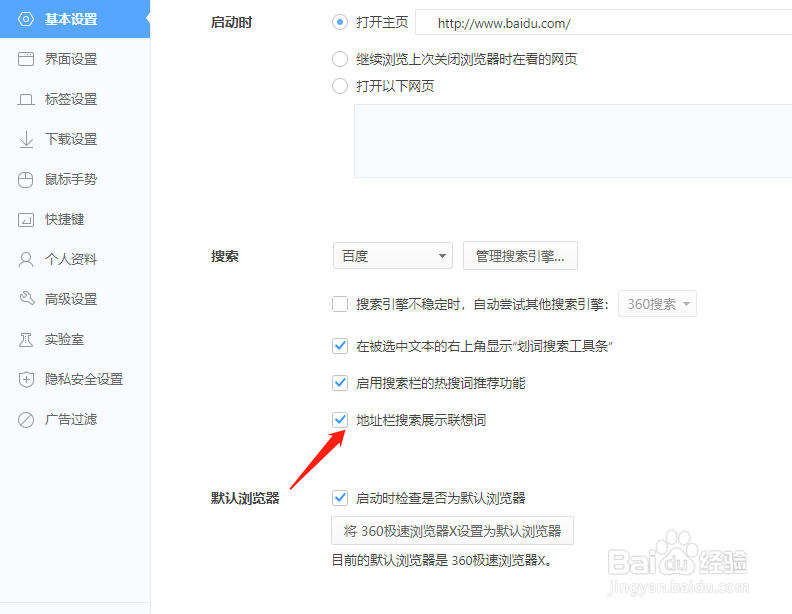Select 继续浏览上次关闭浏览器时在看的网页 radio option
This screenshot has width=792, height=614.
click(340, 59)
